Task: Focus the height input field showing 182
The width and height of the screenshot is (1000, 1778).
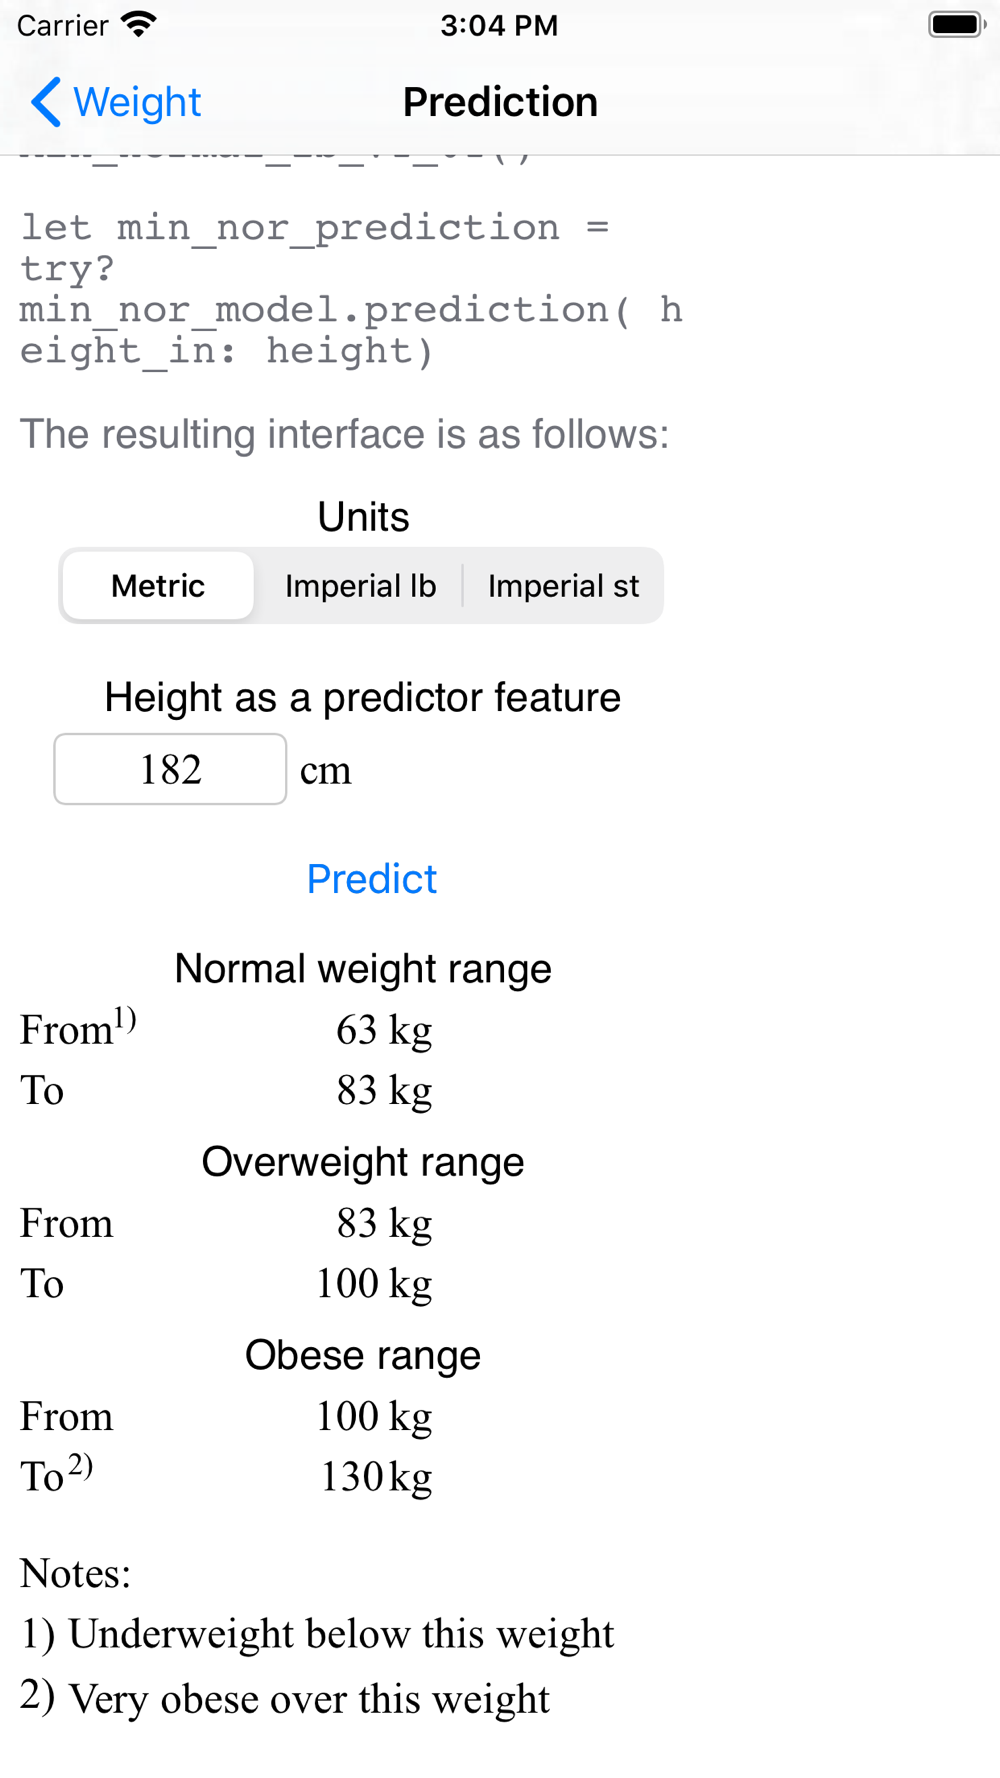Action: tap(170, 769)
